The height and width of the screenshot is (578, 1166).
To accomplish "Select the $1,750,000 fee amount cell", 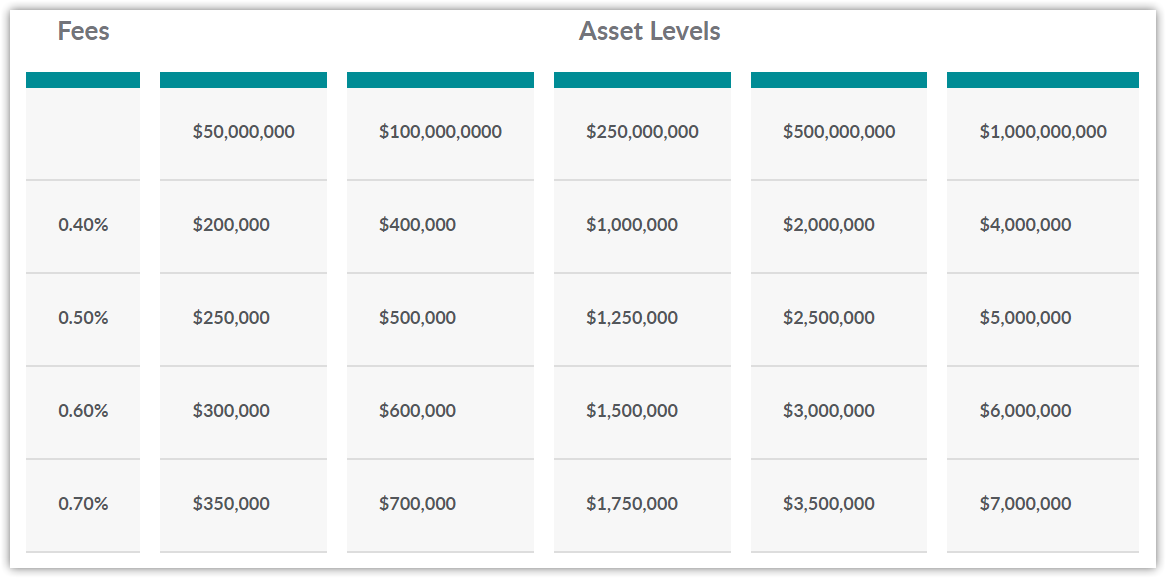I will (x=642, y=504).
